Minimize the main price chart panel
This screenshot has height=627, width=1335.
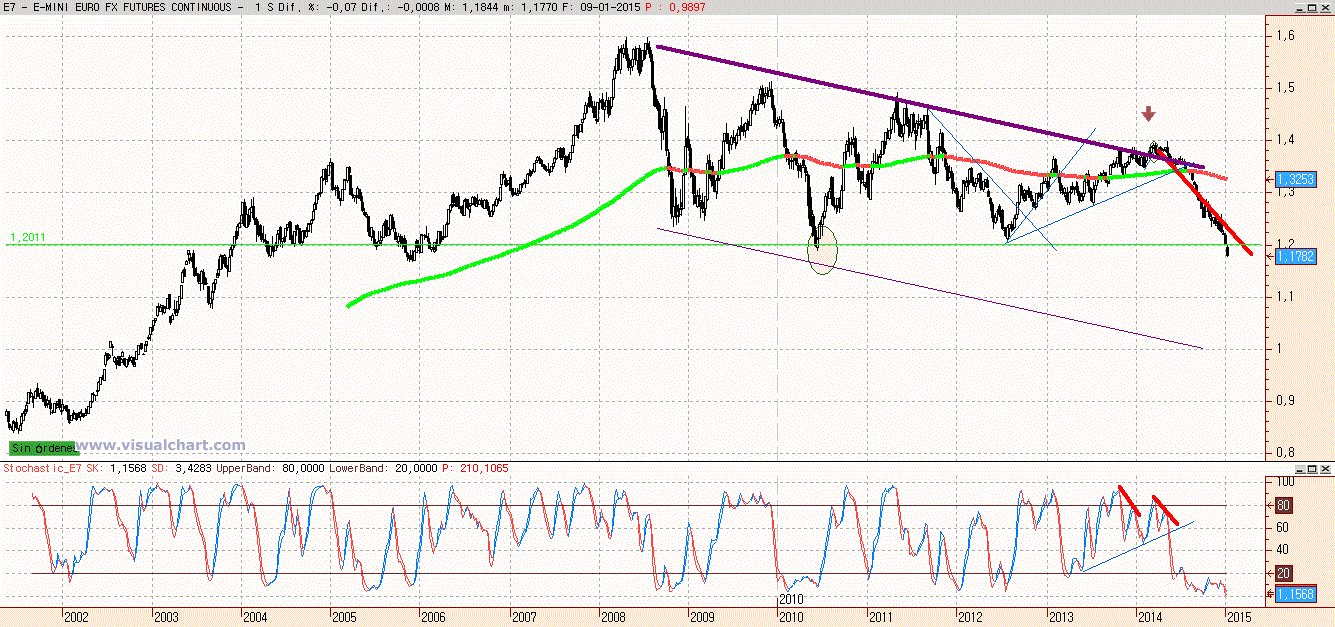pyautogui.click(x=1299, y=8)
